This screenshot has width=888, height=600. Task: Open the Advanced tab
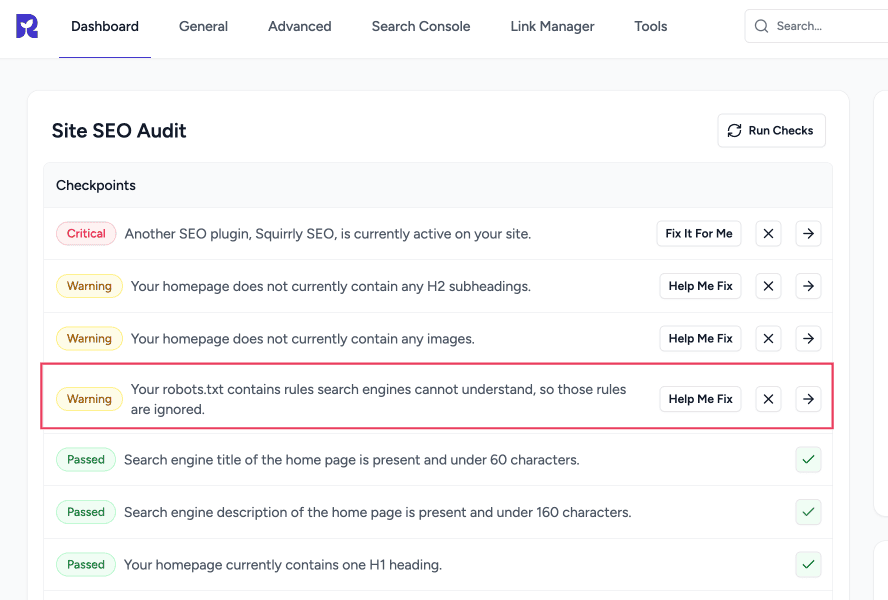coord(300,26)
